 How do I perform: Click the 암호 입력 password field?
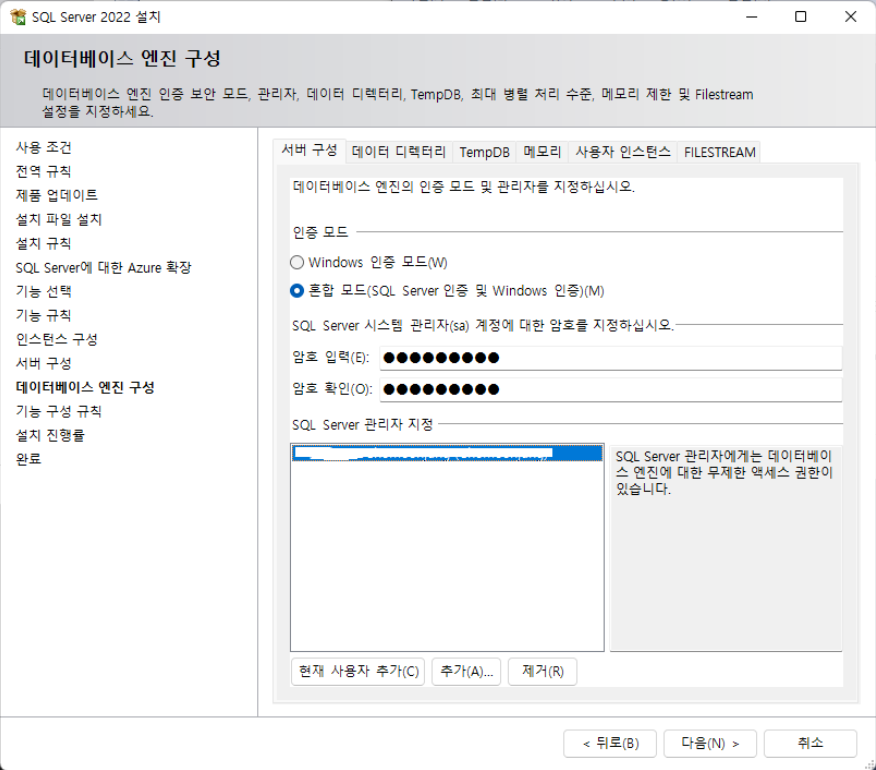(611, 358)
